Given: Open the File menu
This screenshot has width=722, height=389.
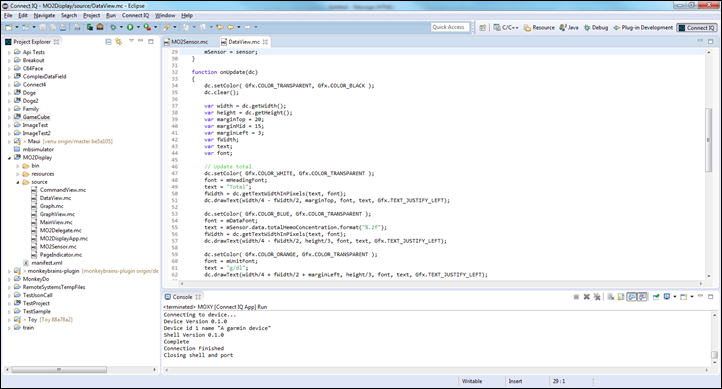Looking at the screenshot, I should (8, 15).
